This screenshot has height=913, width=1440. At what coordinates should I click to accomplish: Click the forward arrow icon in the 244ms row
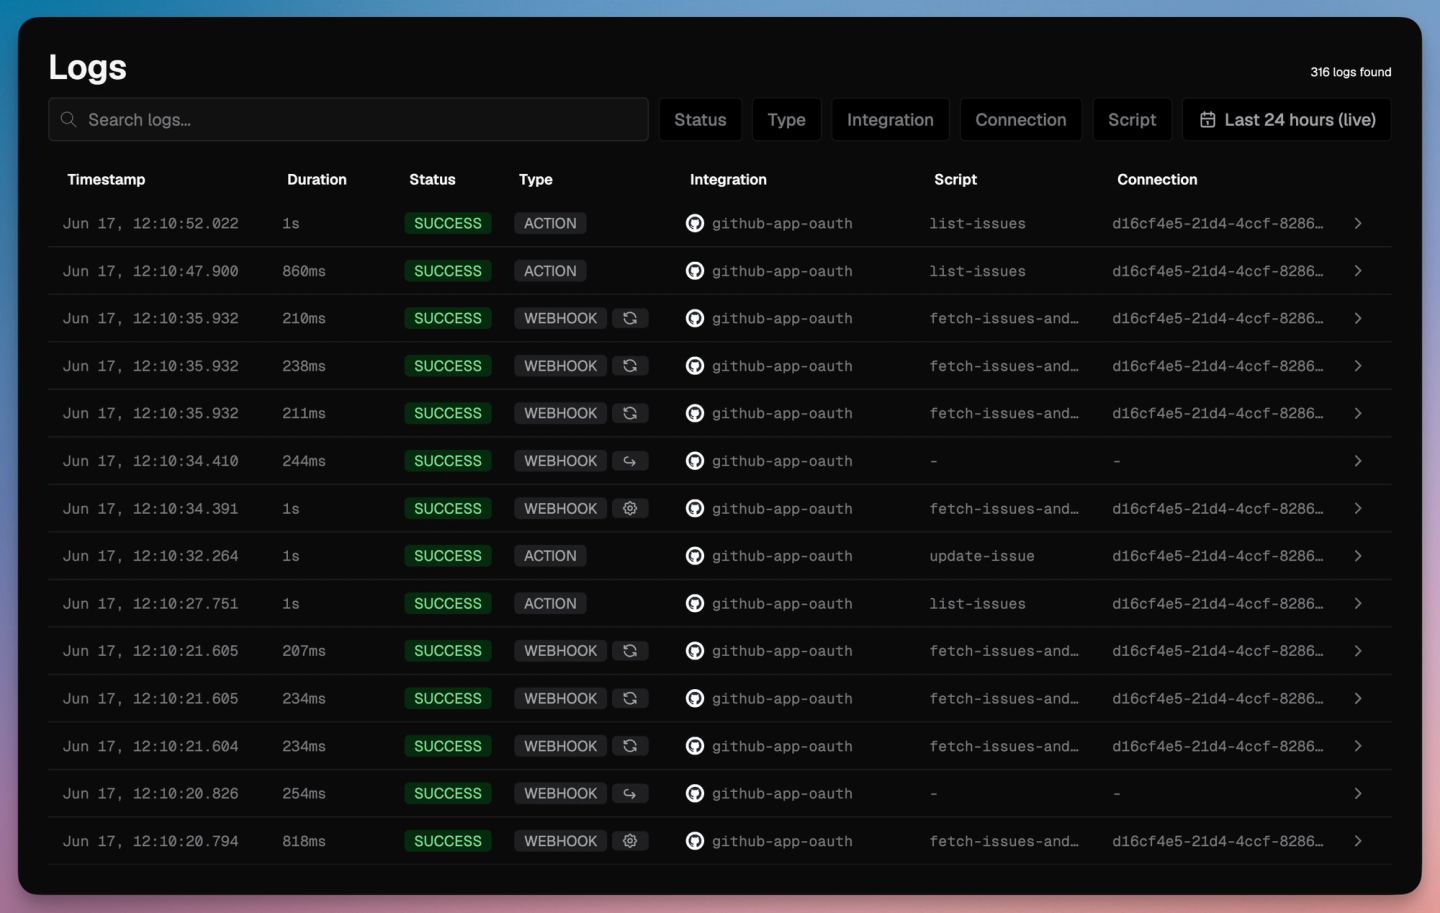[630, 461]
